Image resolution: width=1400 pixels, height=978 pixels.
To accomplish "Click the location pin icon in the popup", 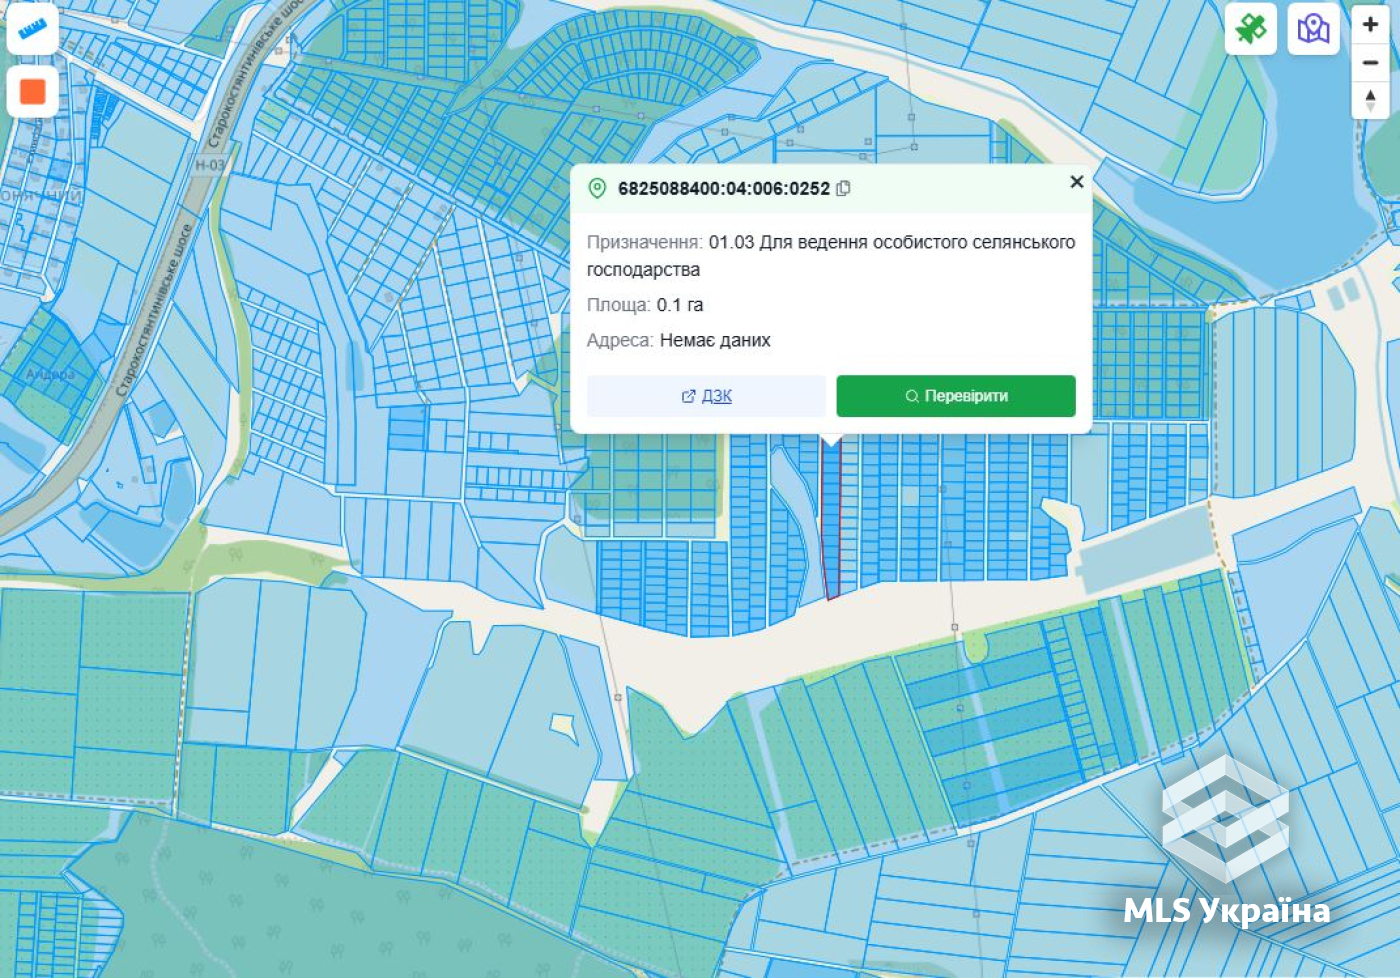I will tap(597, 188).
